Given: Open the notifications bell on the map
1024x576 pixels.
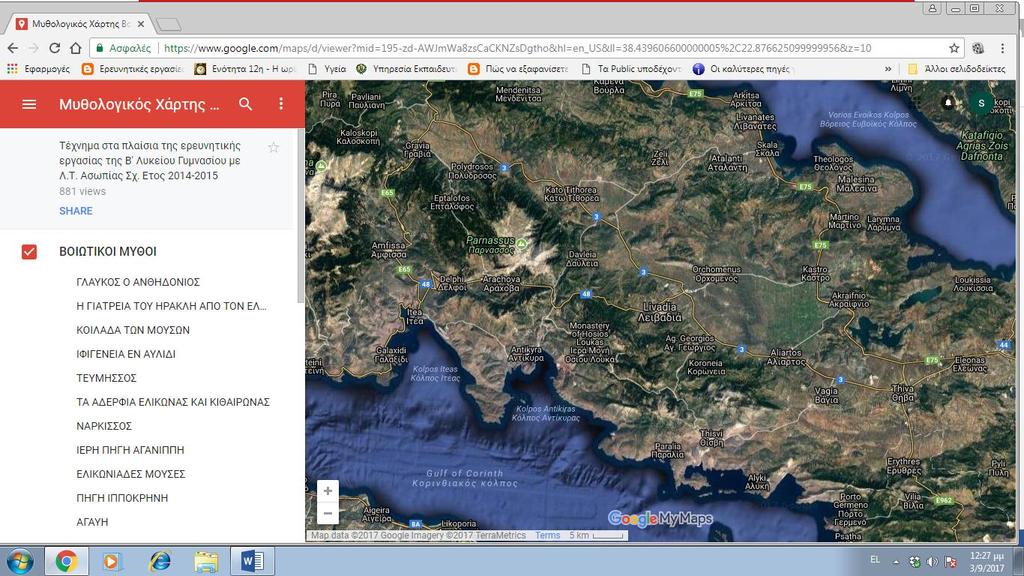Looking at the screenshot, I should click(x=948, y=103).
